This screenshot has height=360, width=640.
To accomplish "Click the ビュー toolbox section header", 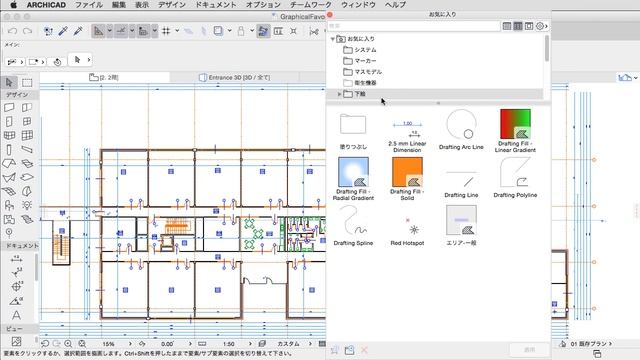I will click(x=20, y=328).
